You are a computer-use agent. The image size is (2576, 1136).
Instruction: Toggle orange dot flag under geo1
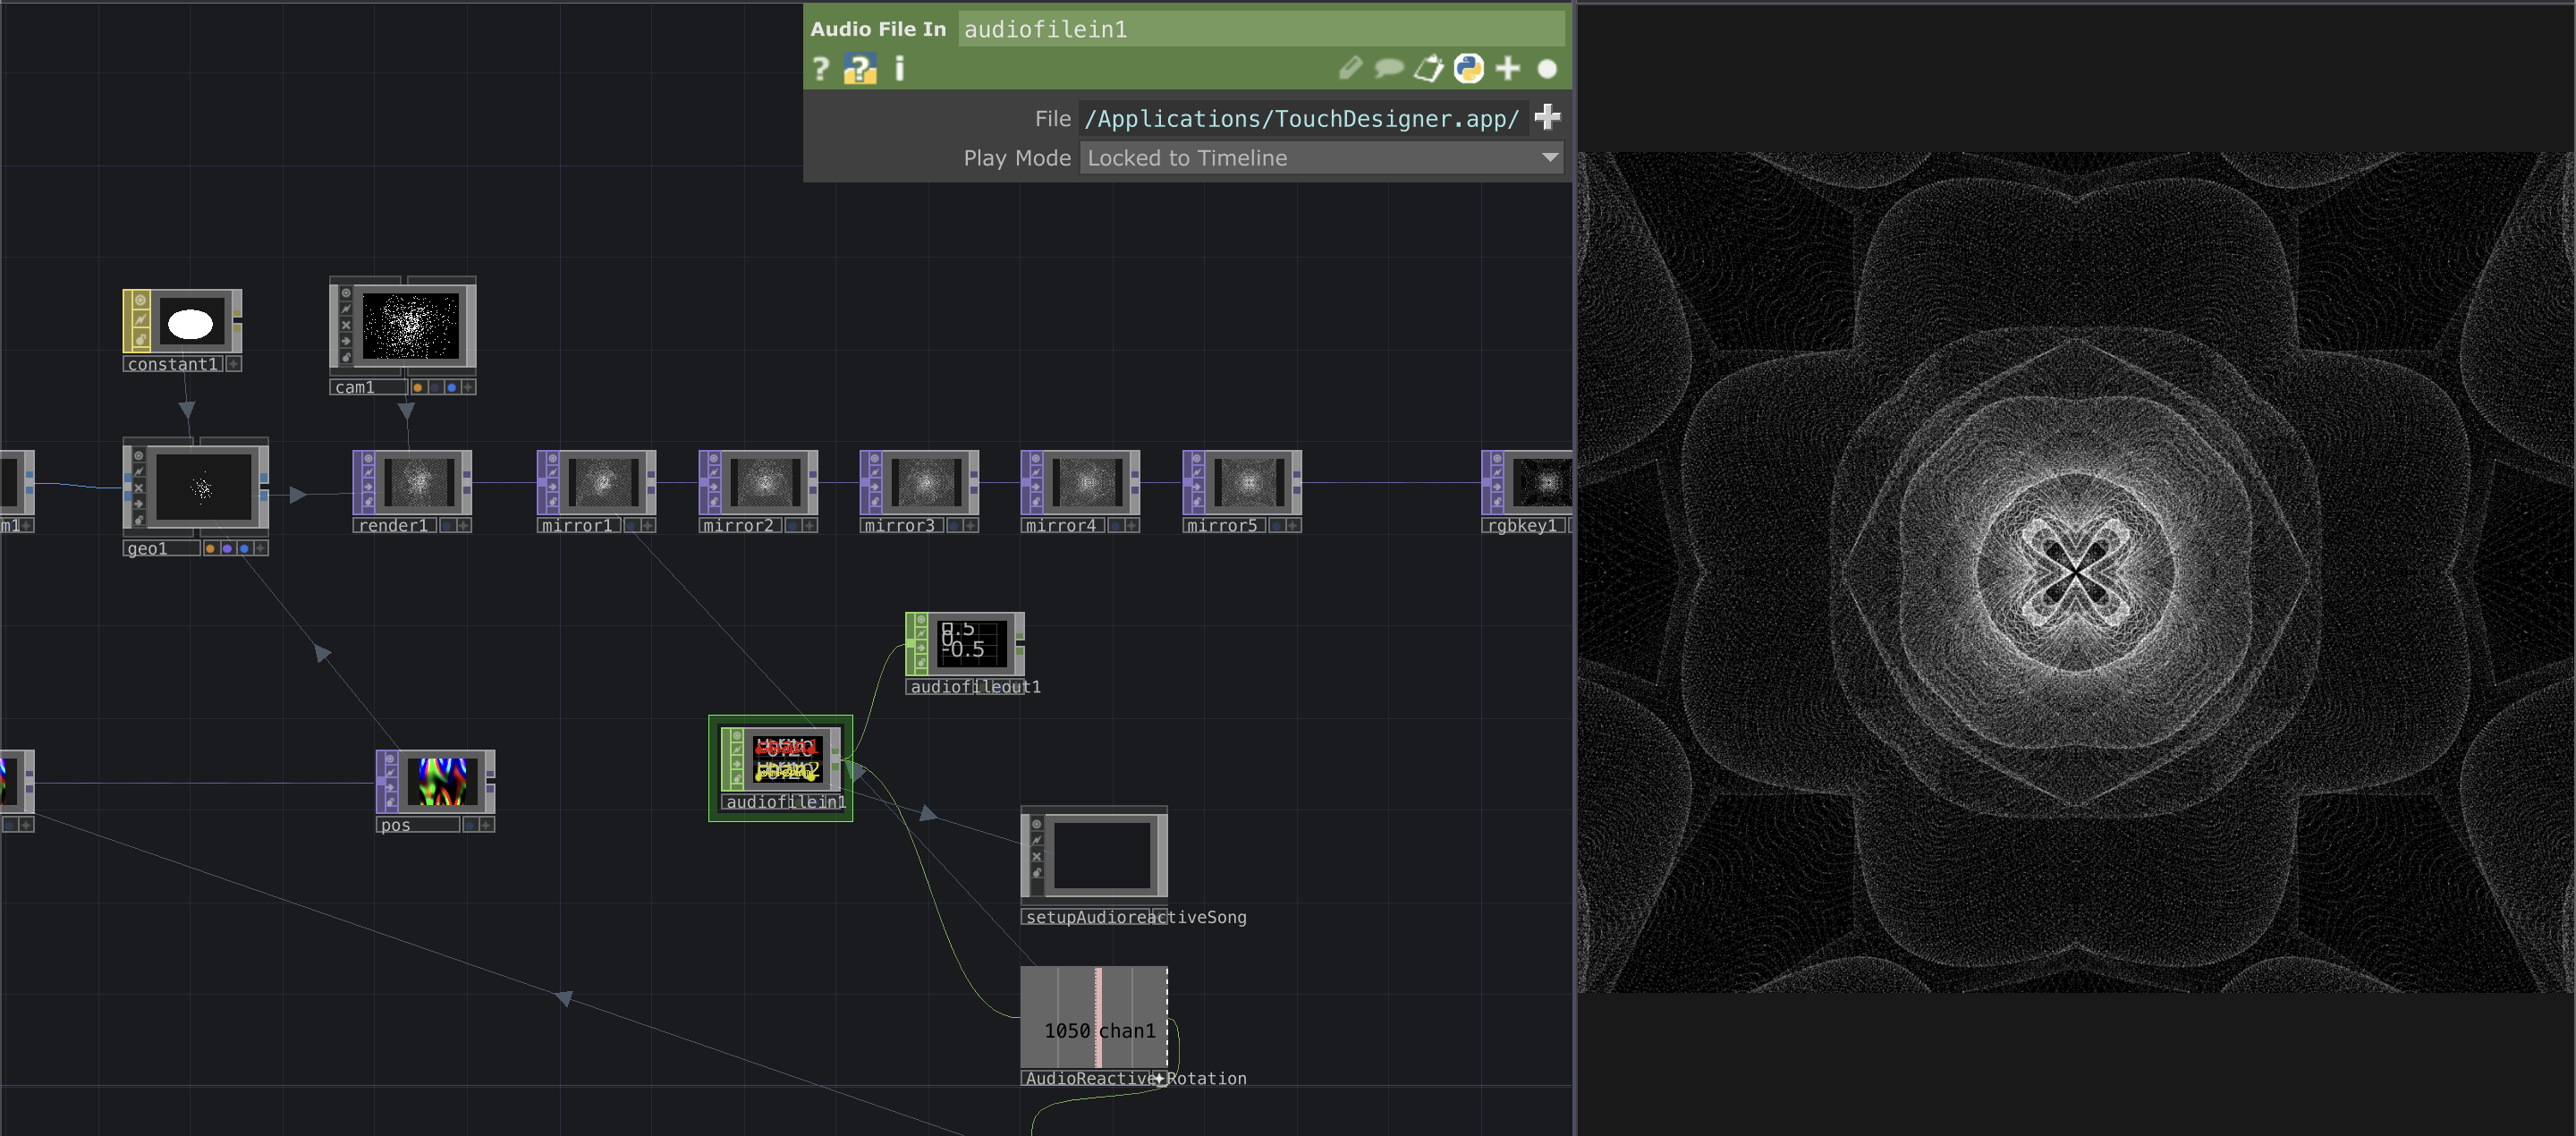click(x=210, y=548)
